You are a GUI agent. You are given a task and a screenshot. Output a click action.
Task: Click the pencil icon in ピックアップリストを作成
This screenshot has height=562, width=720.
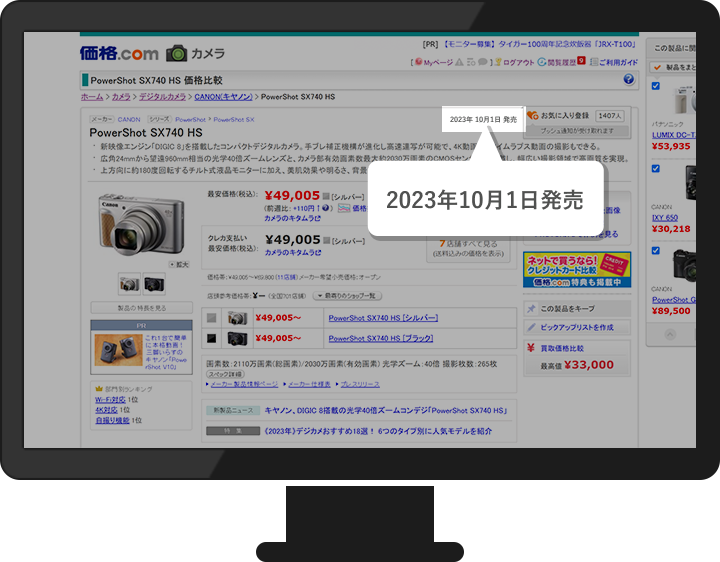click(531, 327)
